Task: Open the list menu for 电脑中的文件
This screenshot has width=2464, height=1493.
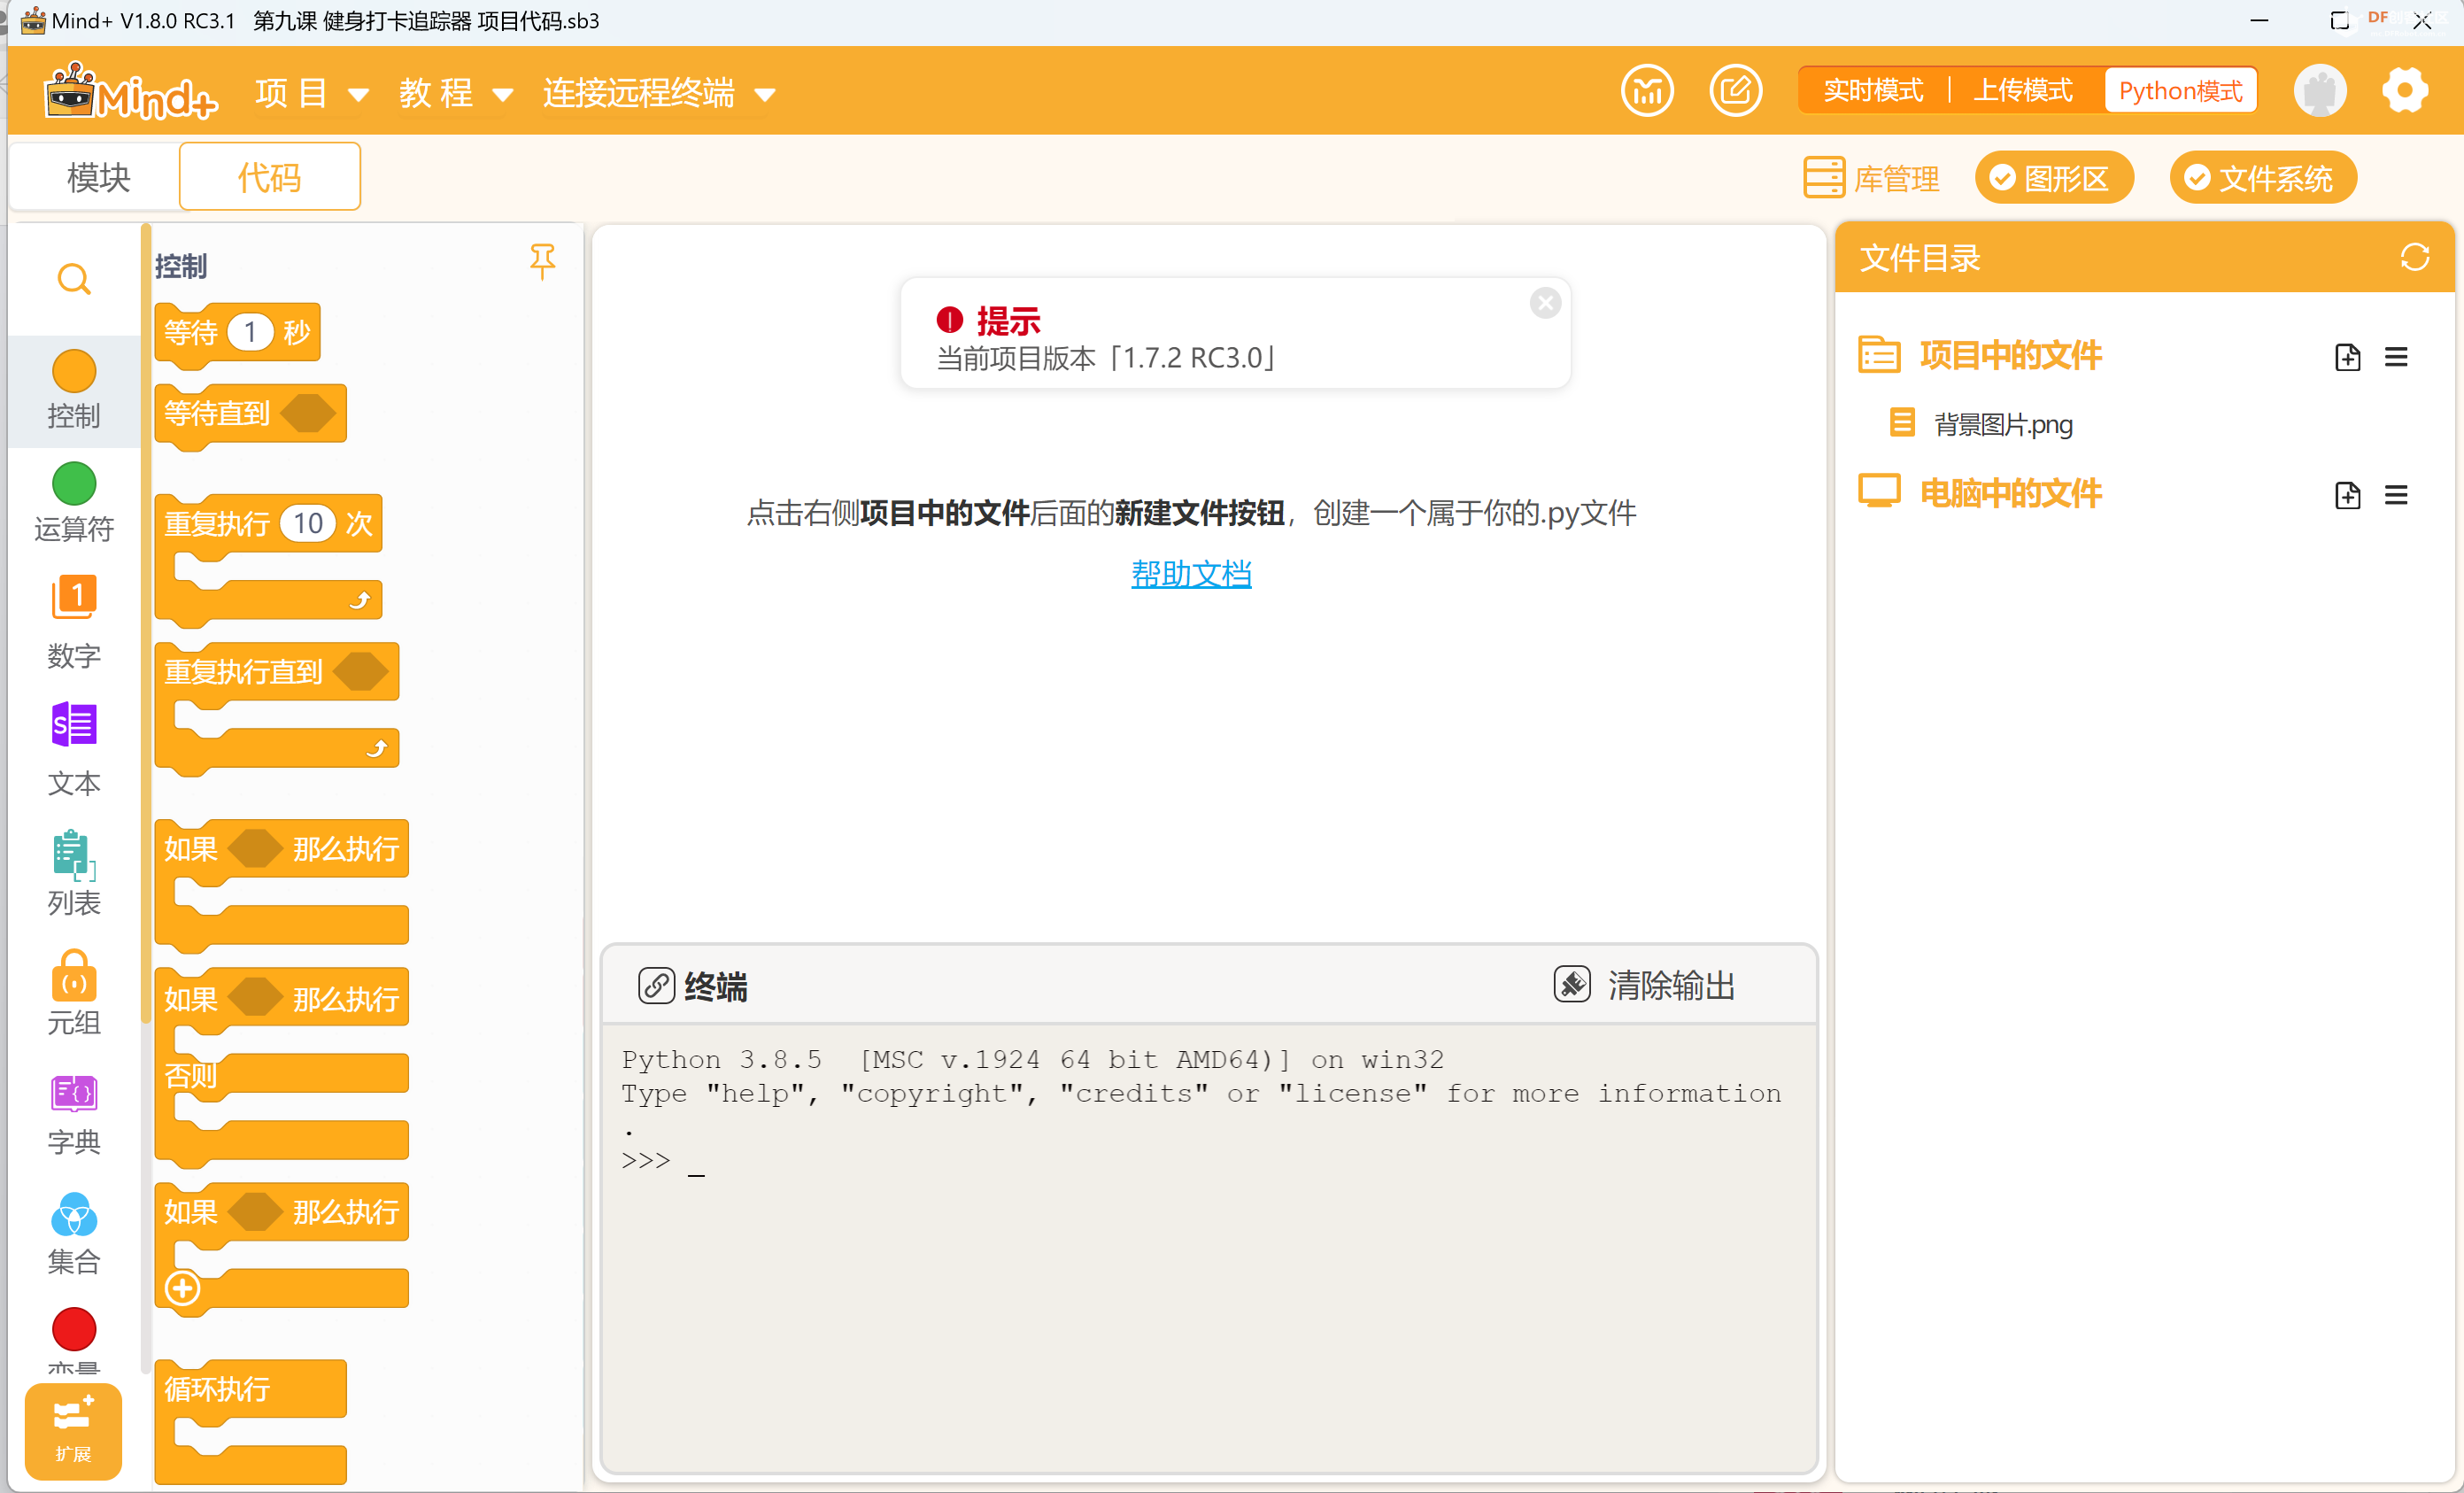Action: pos(2395,495)
